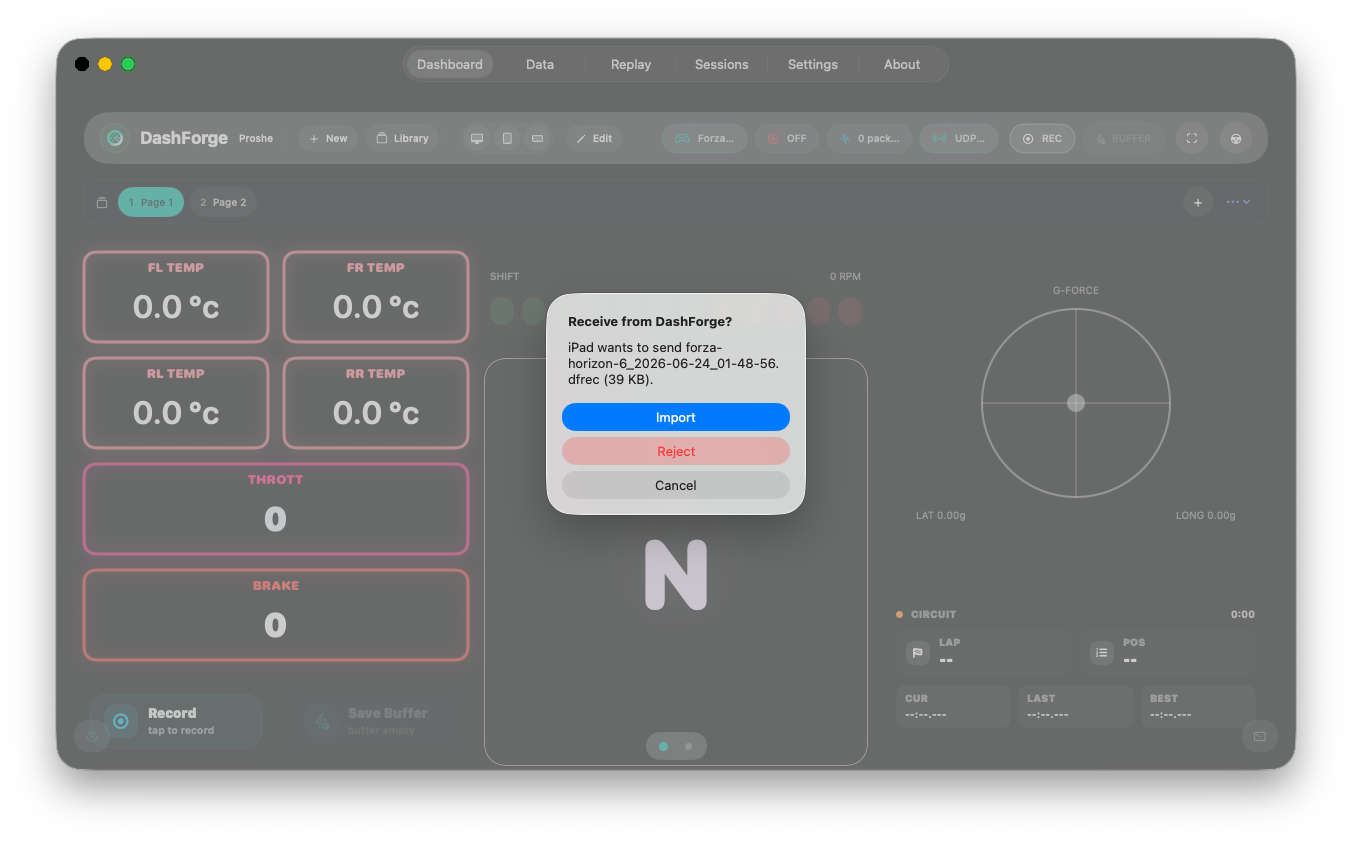Toggle the OFF connection switch

[787, 138]
